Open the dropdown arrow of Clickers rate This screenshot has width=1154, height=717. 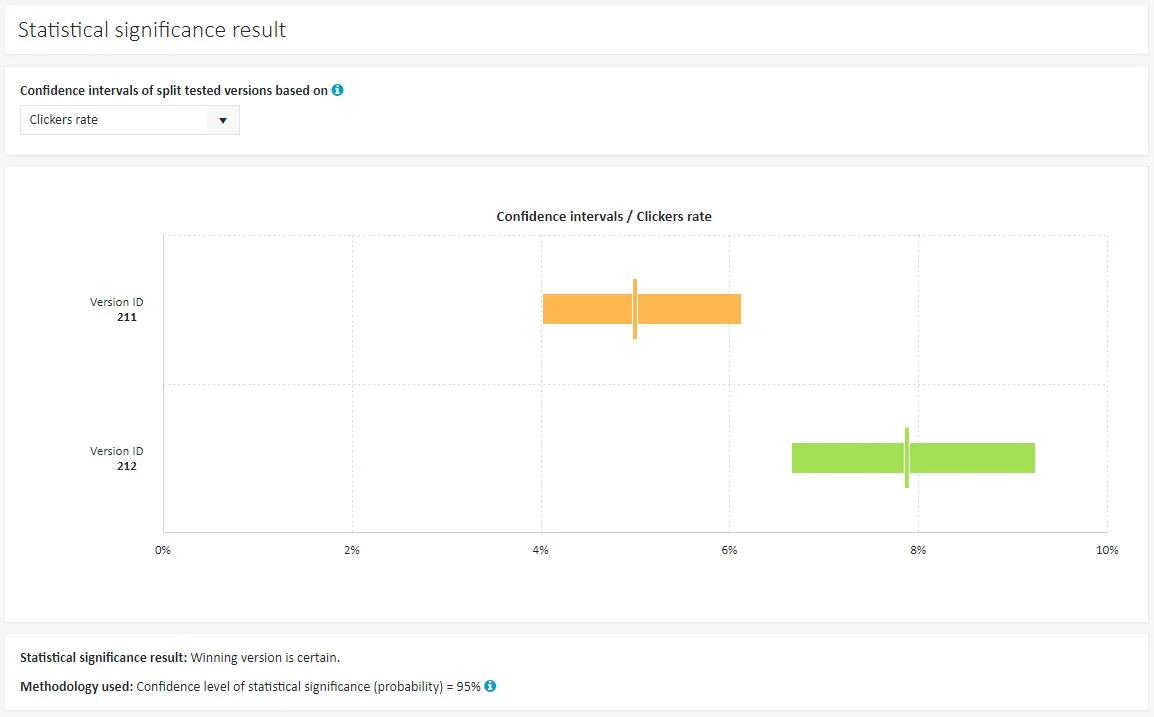[222, 120]
